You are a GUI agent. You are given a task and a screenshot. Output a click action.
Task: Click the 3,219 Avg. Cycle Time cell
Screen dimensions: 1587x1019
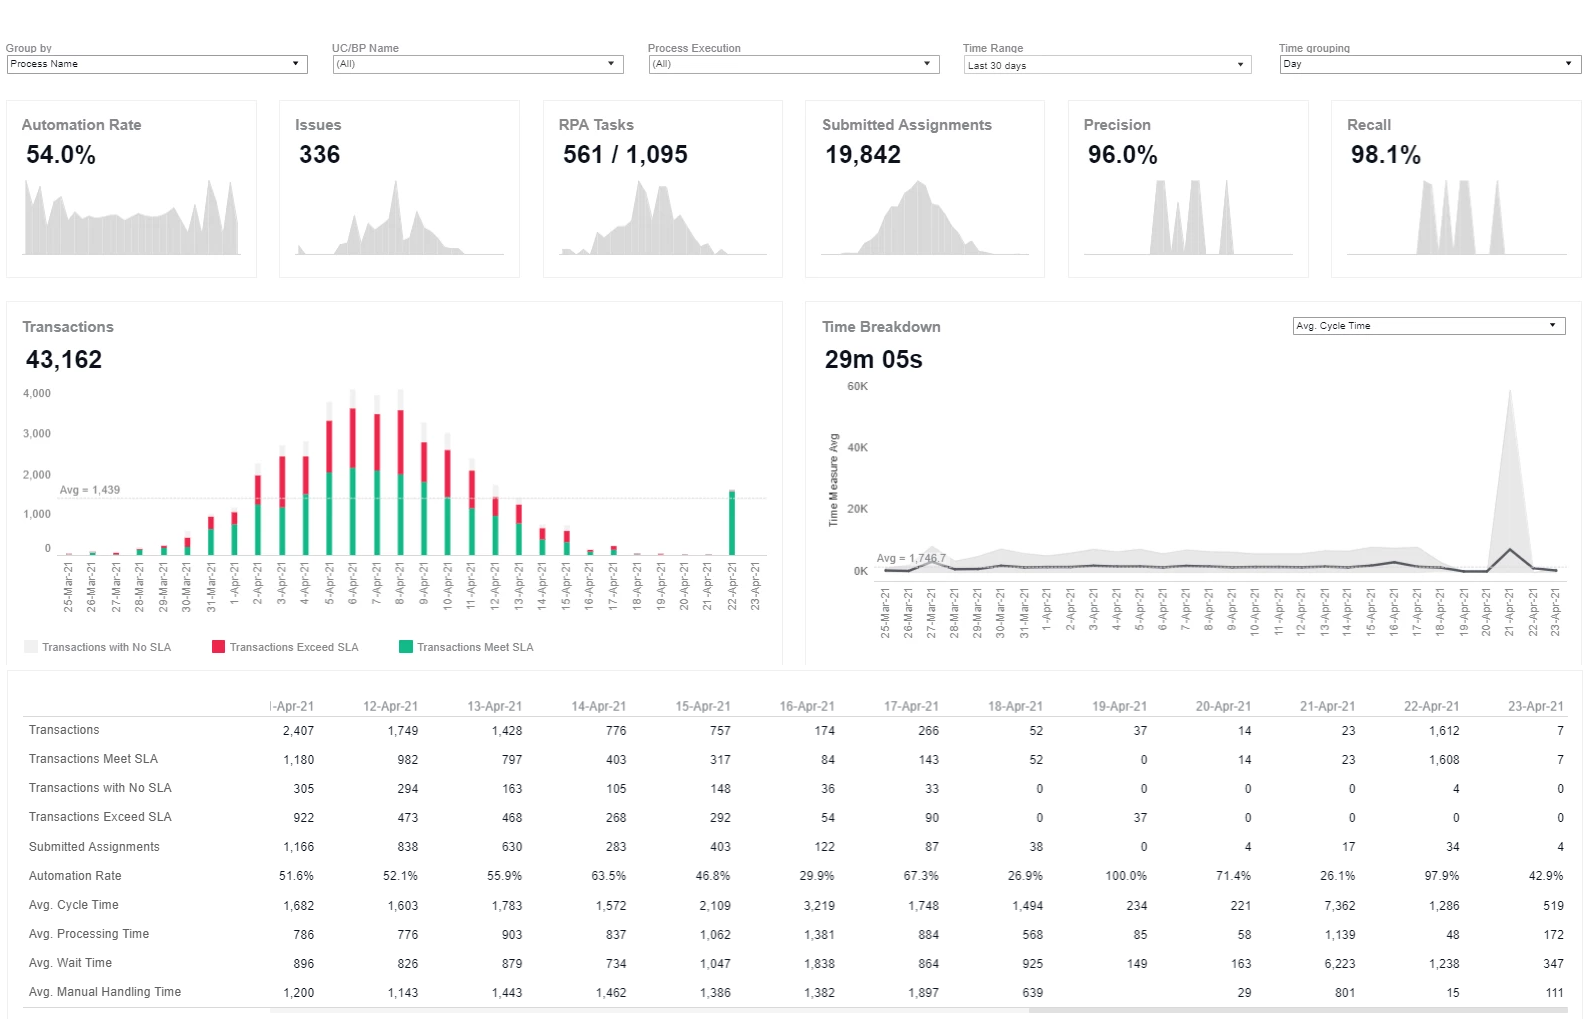point(819,906)
